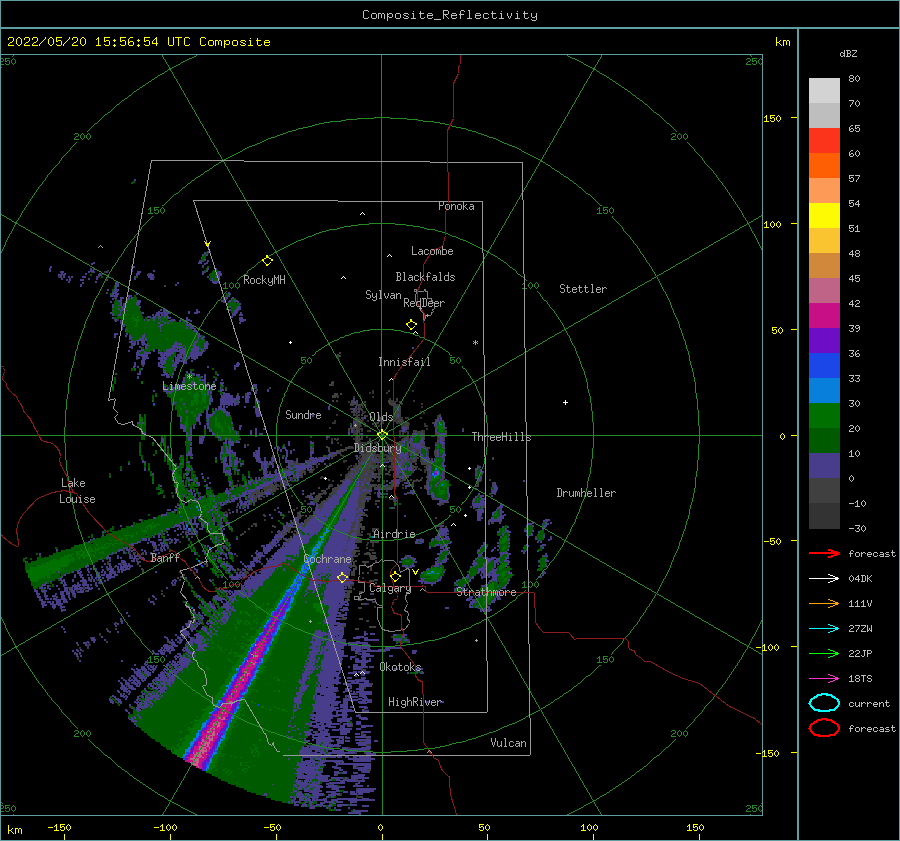This screenshot has width=900, height=841.
Task: Click the Drumheller city label
Action: [x=586, y=493]
